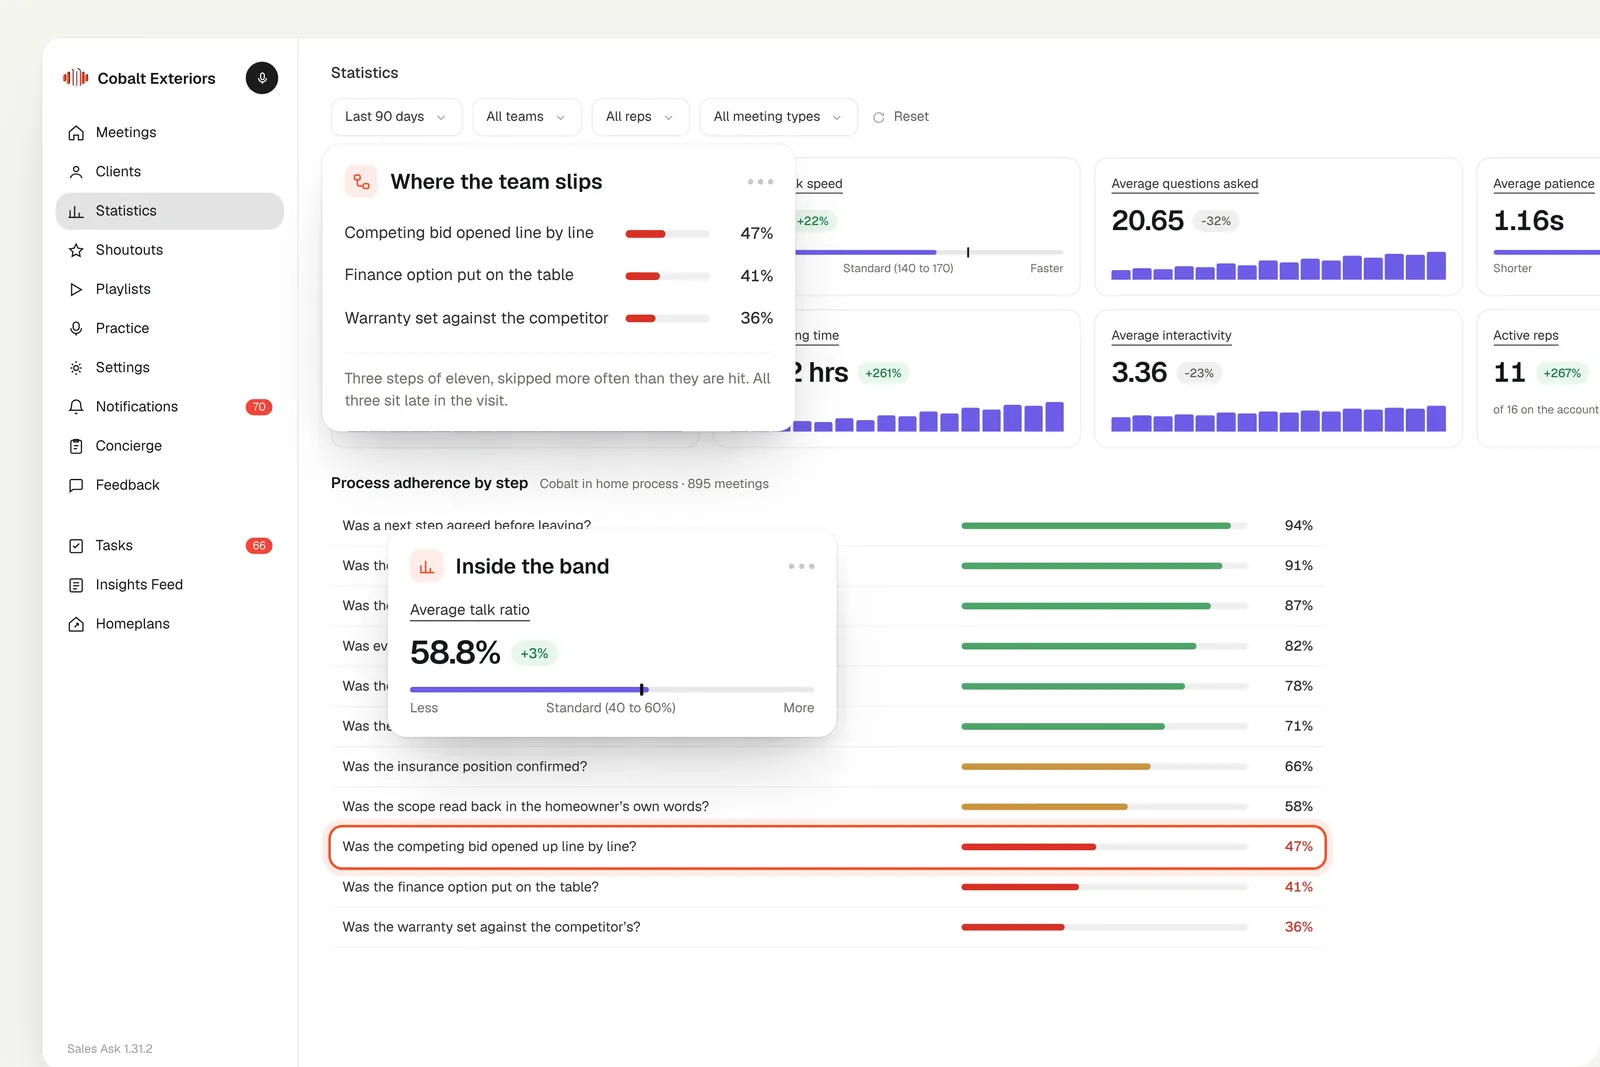Click the talk ratio slider marker

642,690
